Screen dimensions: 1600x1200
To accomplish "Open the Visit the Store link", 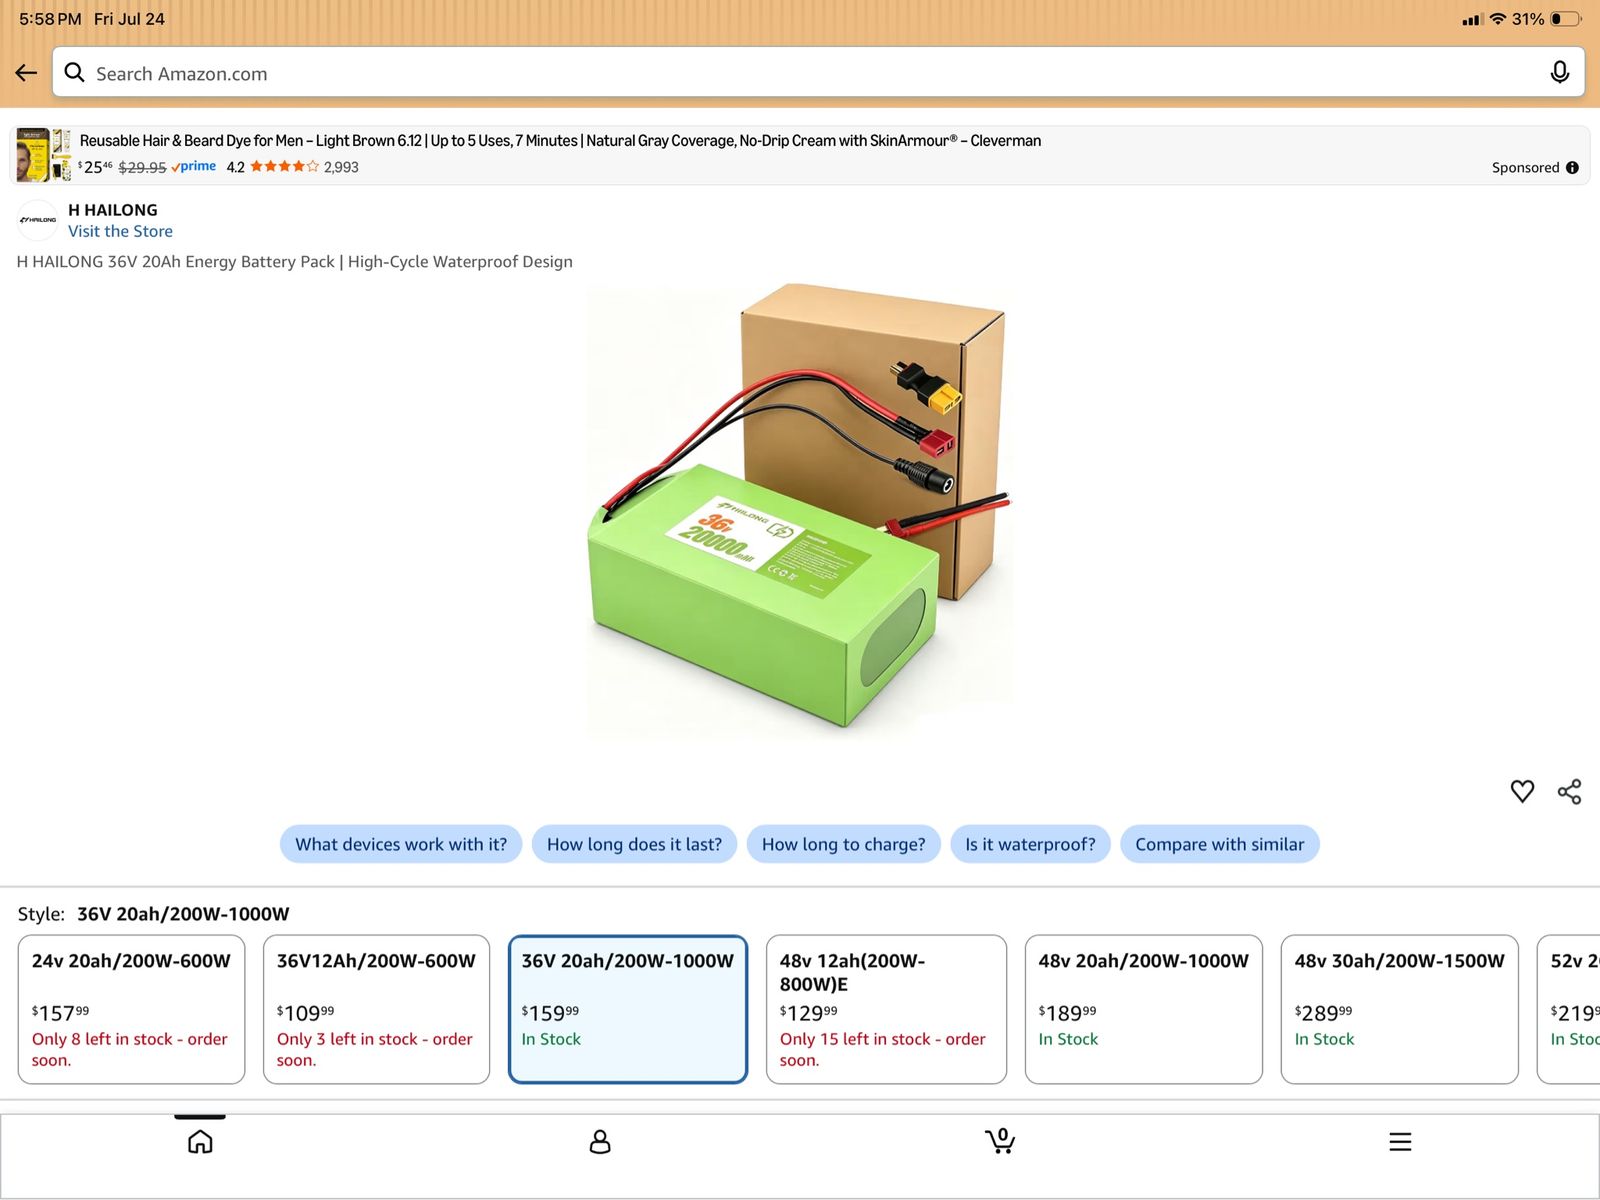I will [120, 231].
